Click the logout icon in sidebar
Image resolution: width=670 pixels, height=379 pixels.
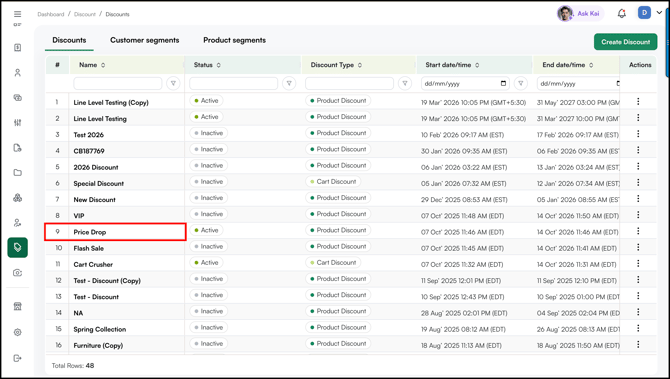pos(18,358)
